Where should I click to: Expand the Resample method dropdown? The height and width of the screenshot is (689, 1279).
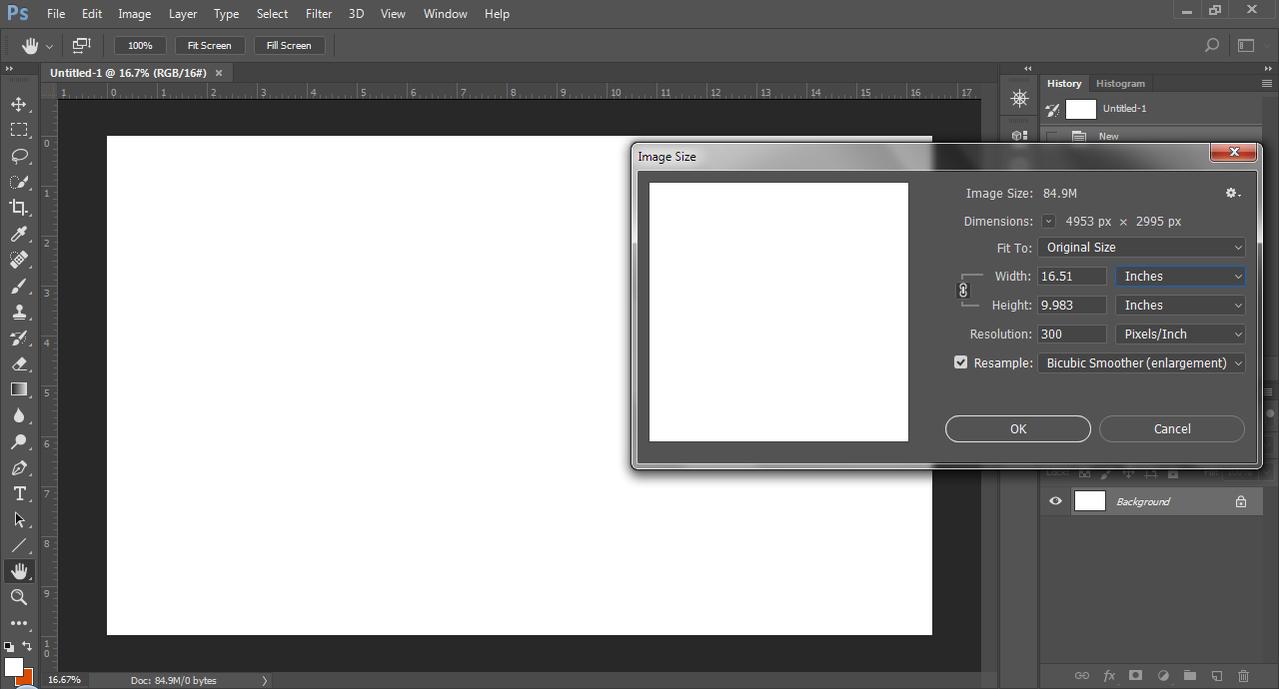pyautogui.click(x=1141, y=363)
